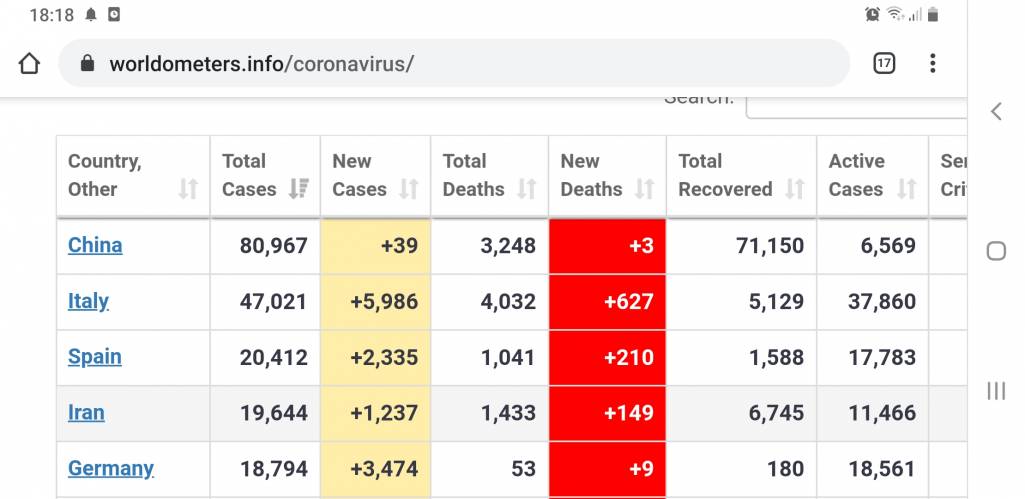Screen dimensions: 1025x499
Task: Tap the browser home icon
Action: [29, 64]
